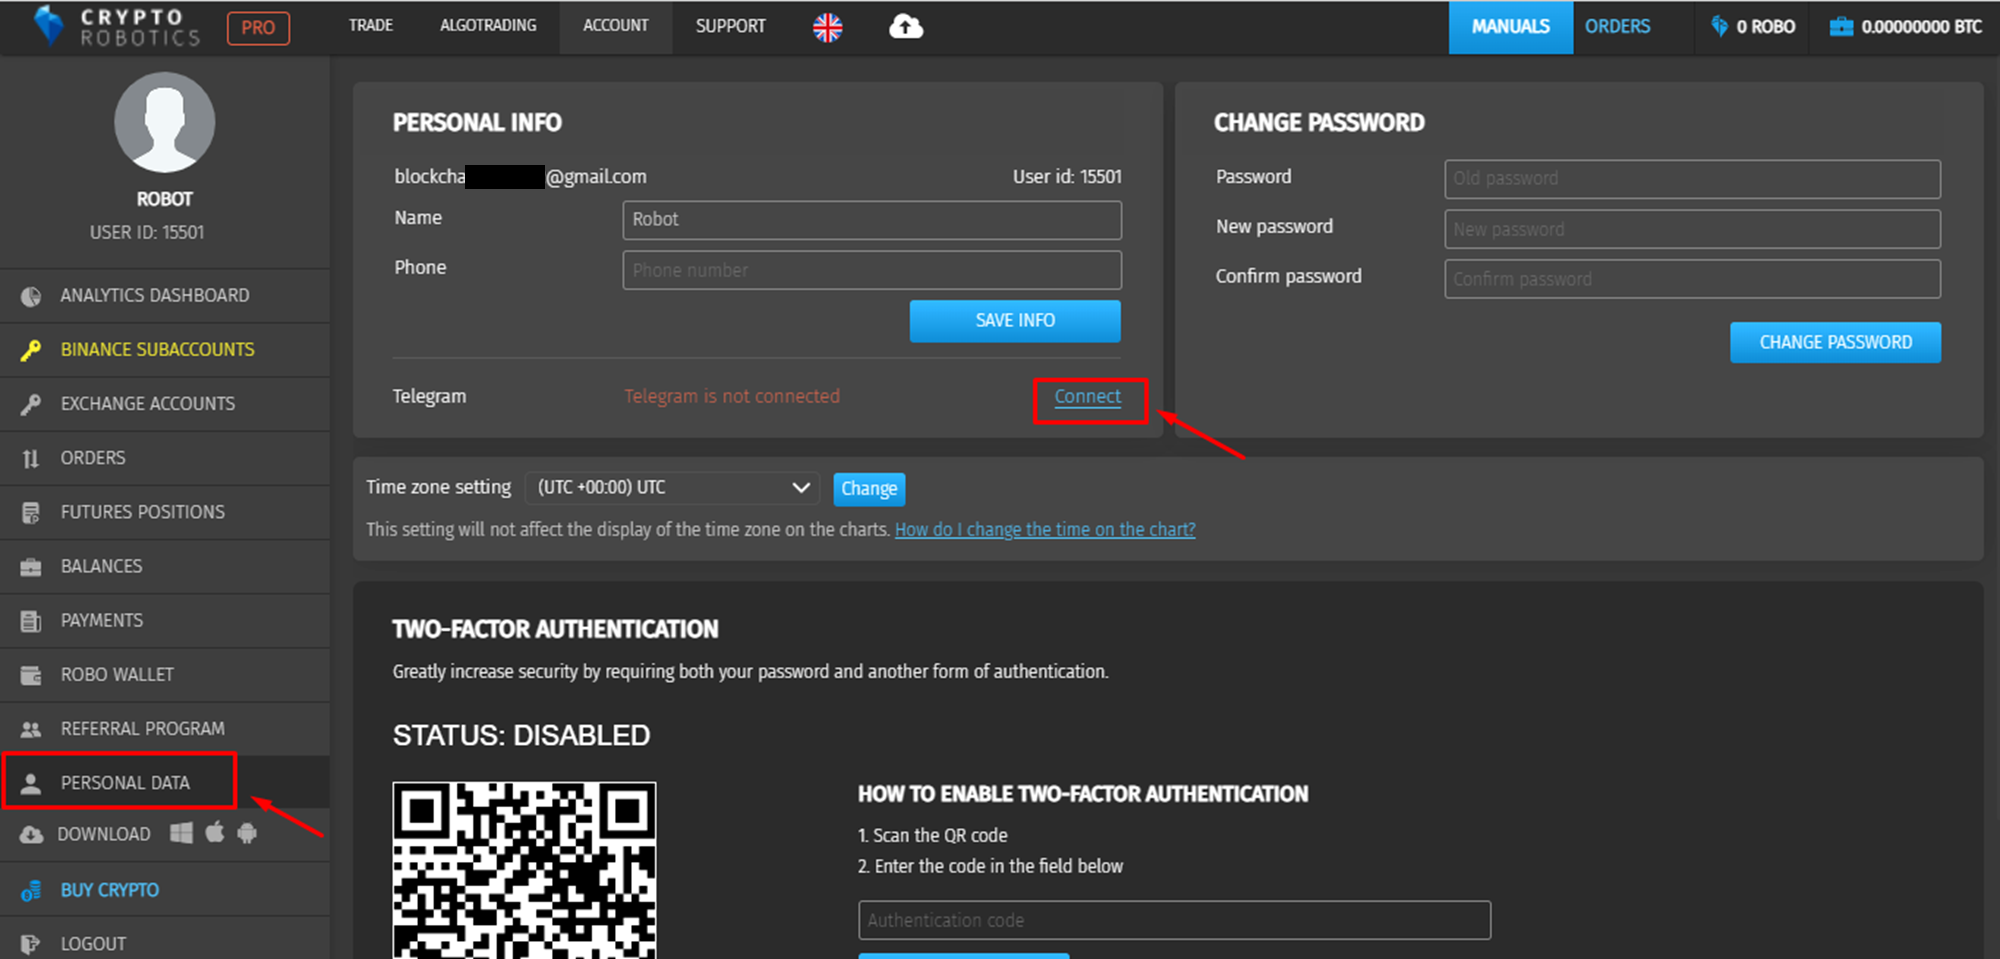Click the ROBO token diamond icon
Screen dimensions: 2000x959
click(x=1719, y=27)
